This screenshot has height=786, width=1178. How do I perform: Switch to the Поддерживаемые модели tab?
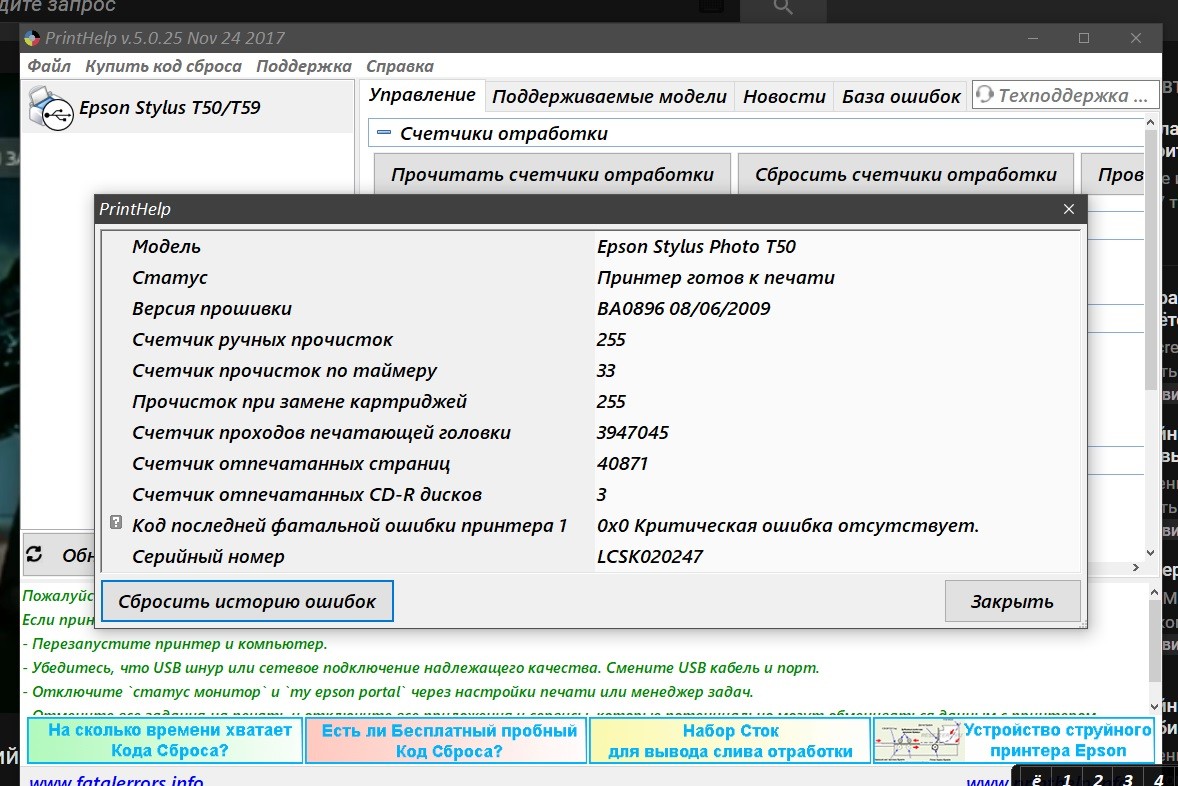pyautogui.click(x=609, y=96)
